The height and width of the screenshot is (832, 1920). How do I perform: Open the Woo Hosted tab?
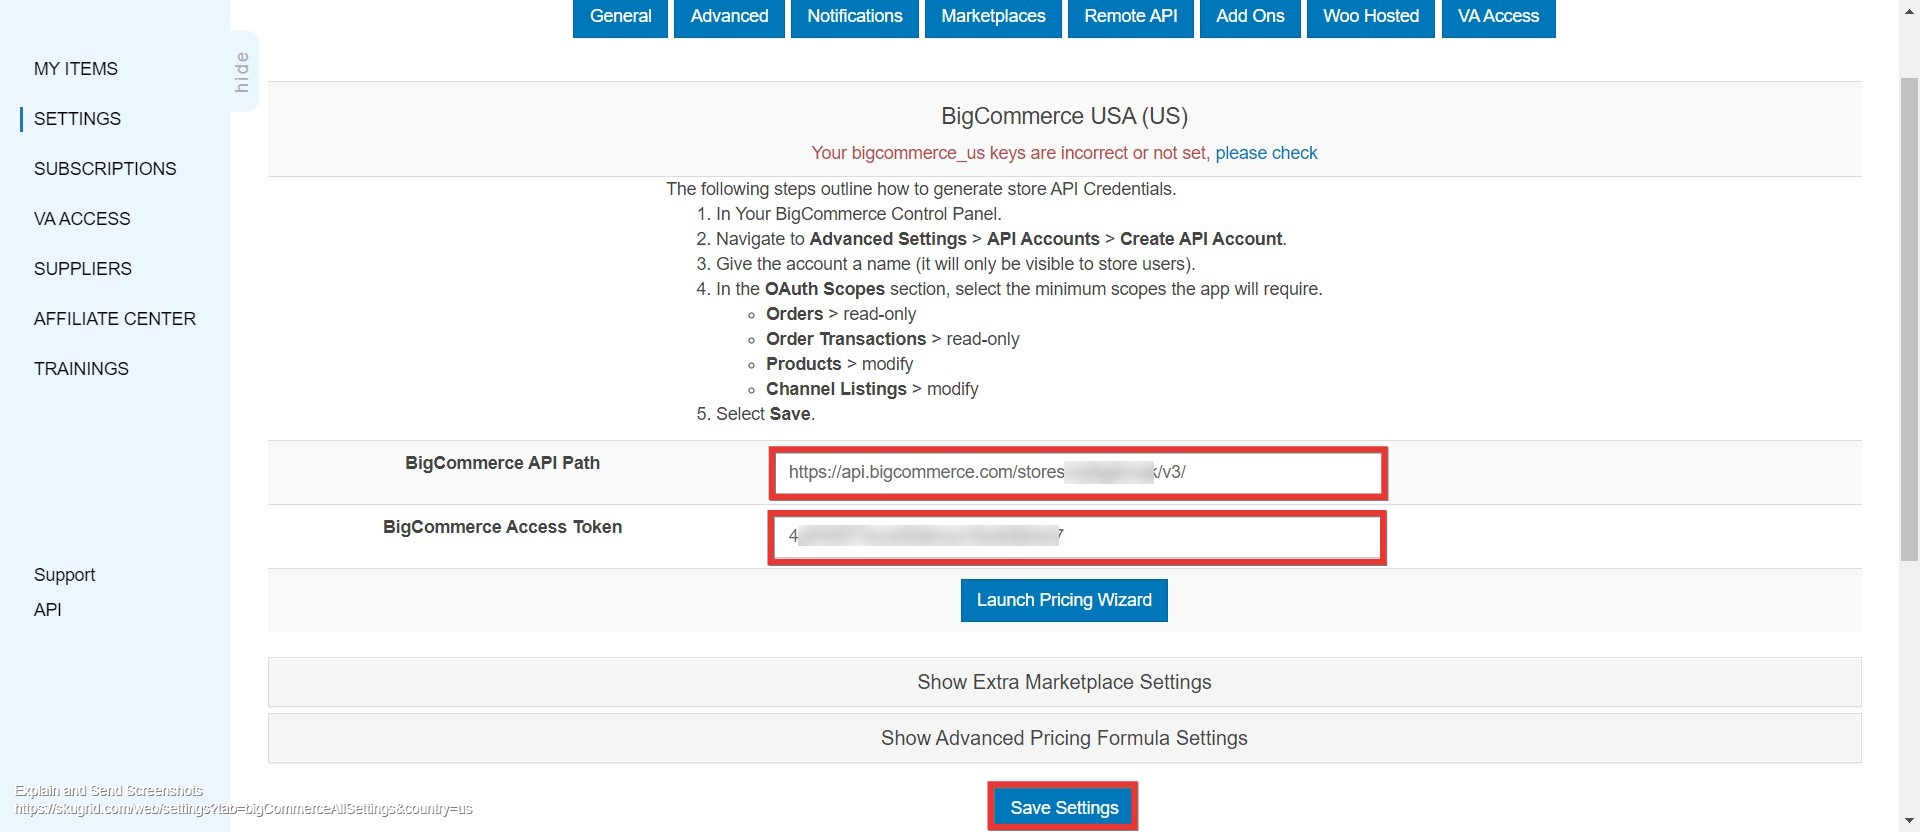click(1371, 17)
